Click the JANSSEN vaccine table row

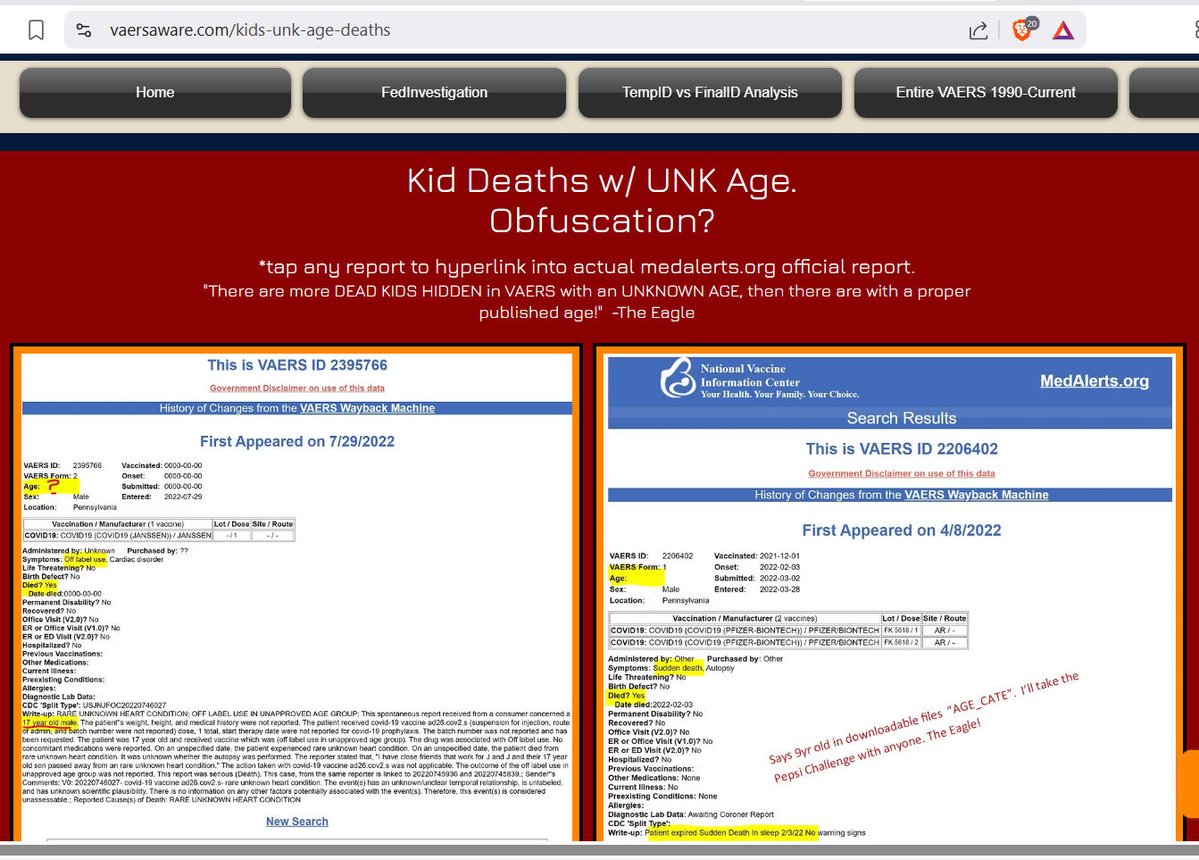[158, 535]
